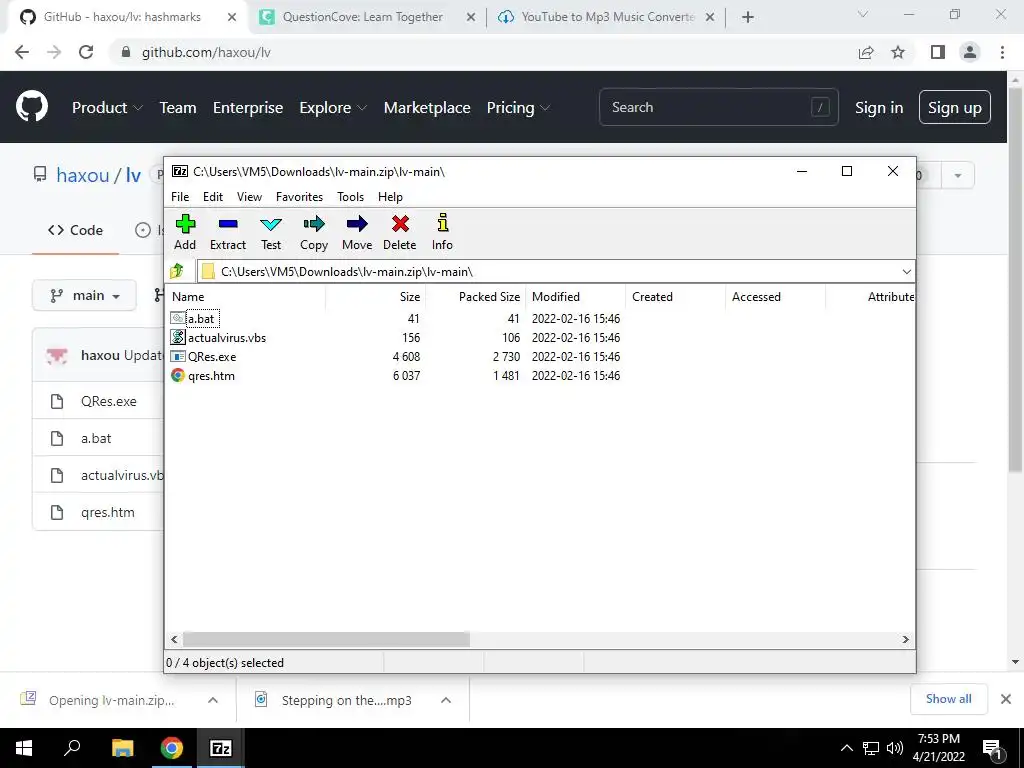Open the Team link on GitHub
The height and width of the screenshot is (768, 1024).
(178, 108)
